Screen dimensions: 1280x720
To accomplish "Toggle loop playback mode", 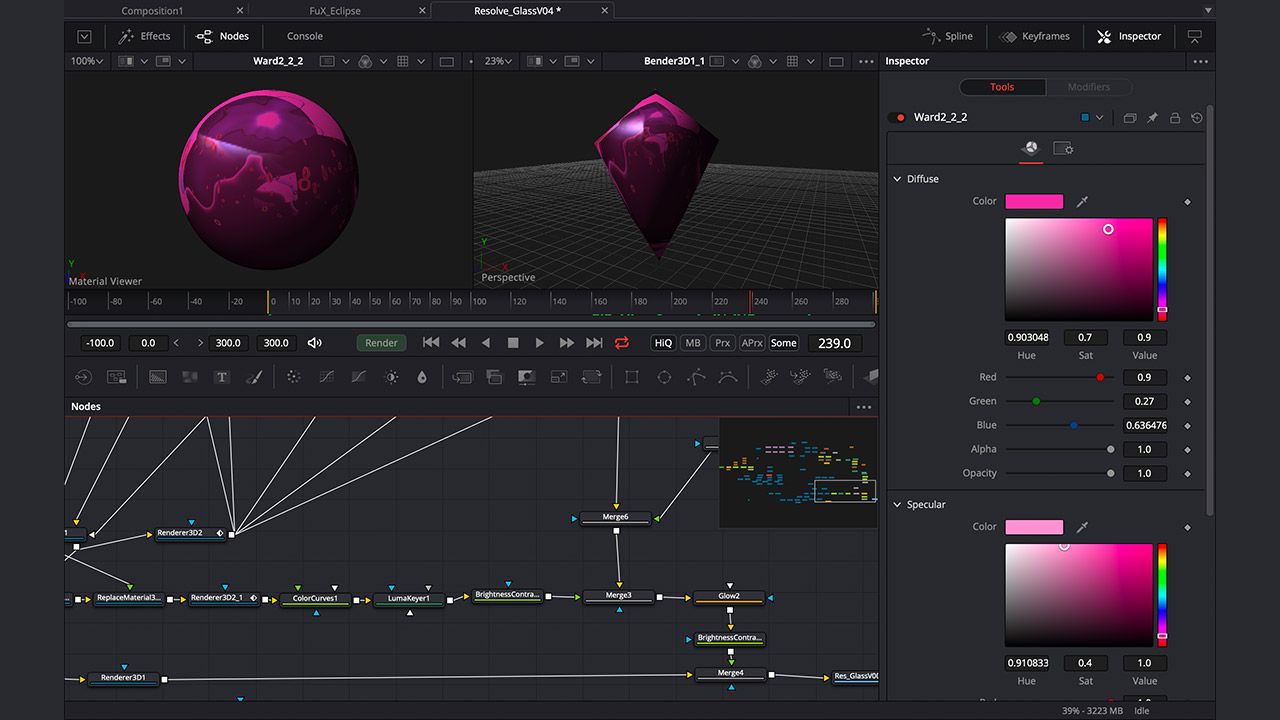I will pyautogui.click(x=622, y=343).
